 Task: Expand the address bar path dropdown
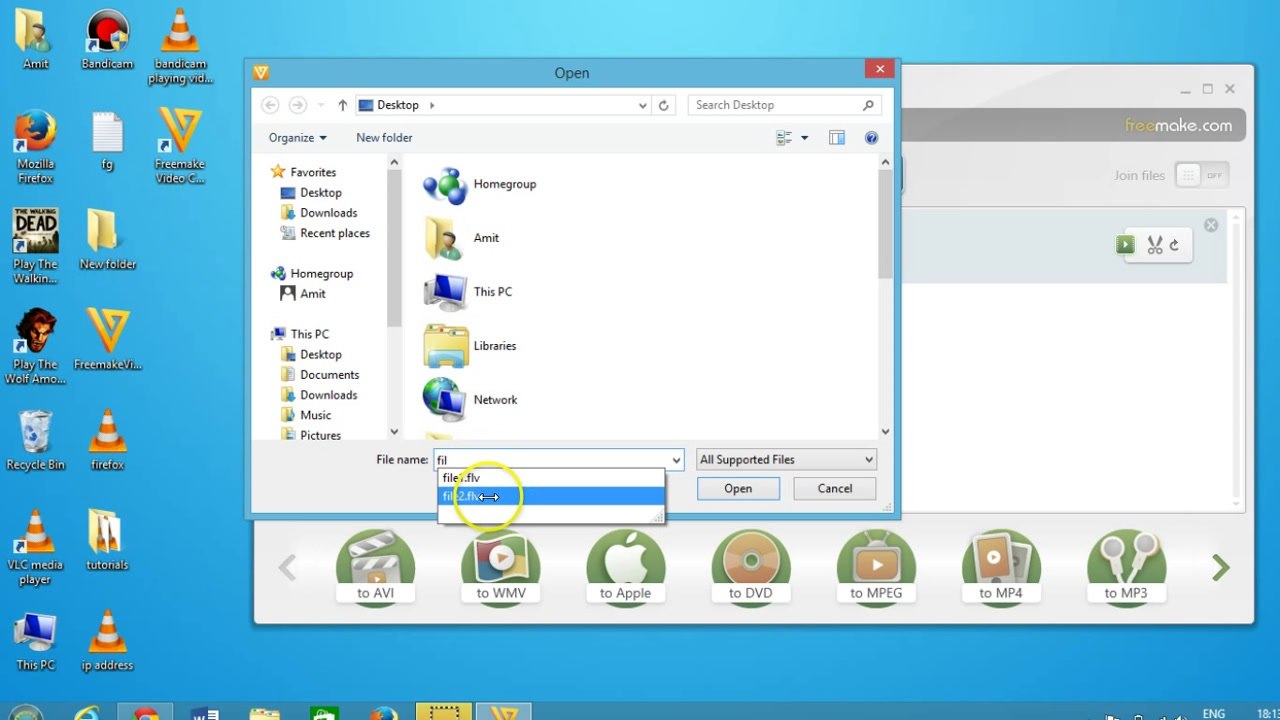coord(643,105)
